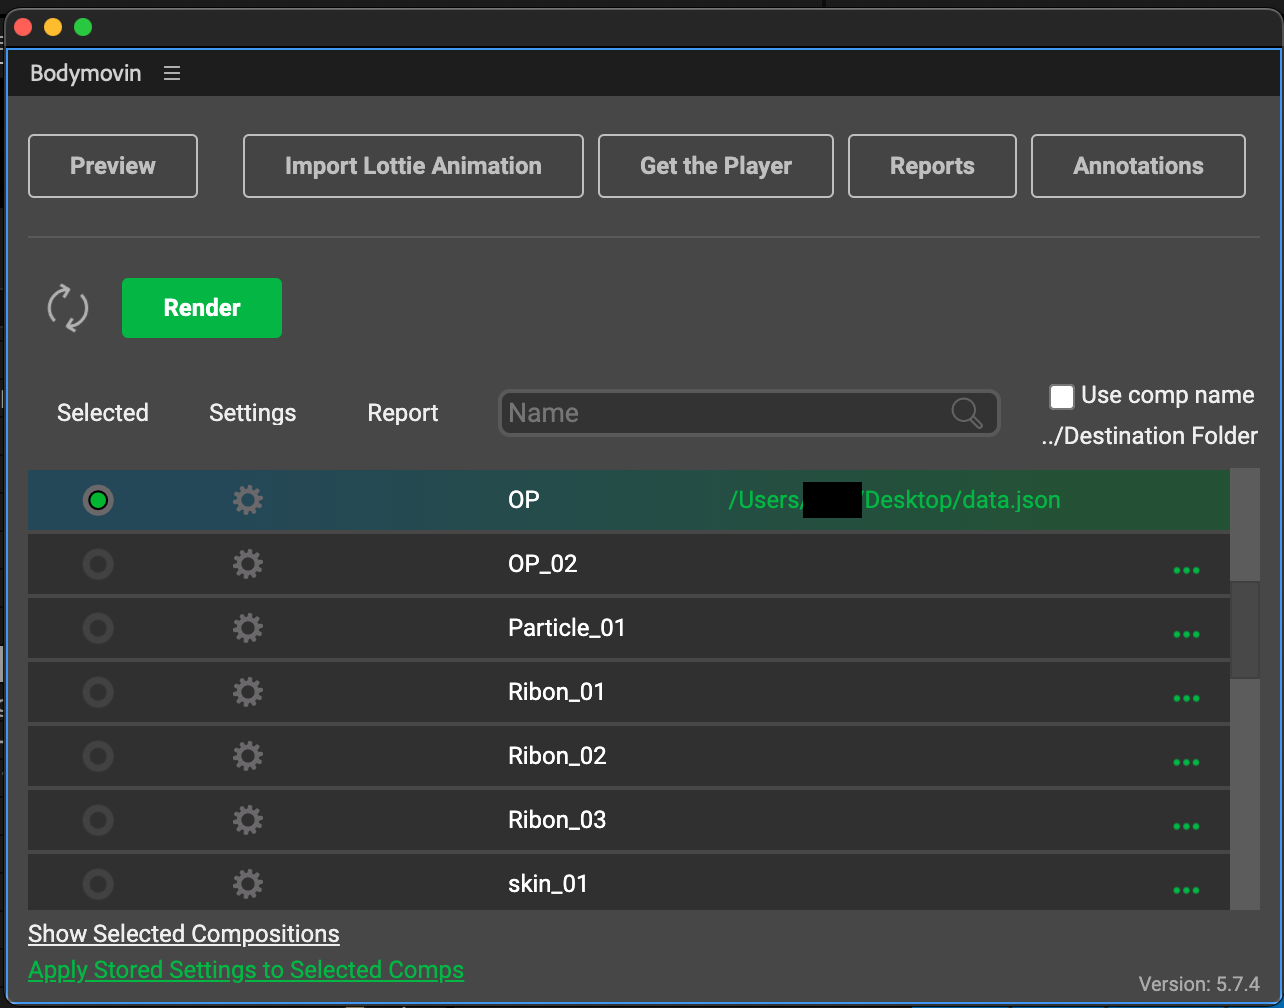Open settings gear for Ribon_01 composition

248,692
